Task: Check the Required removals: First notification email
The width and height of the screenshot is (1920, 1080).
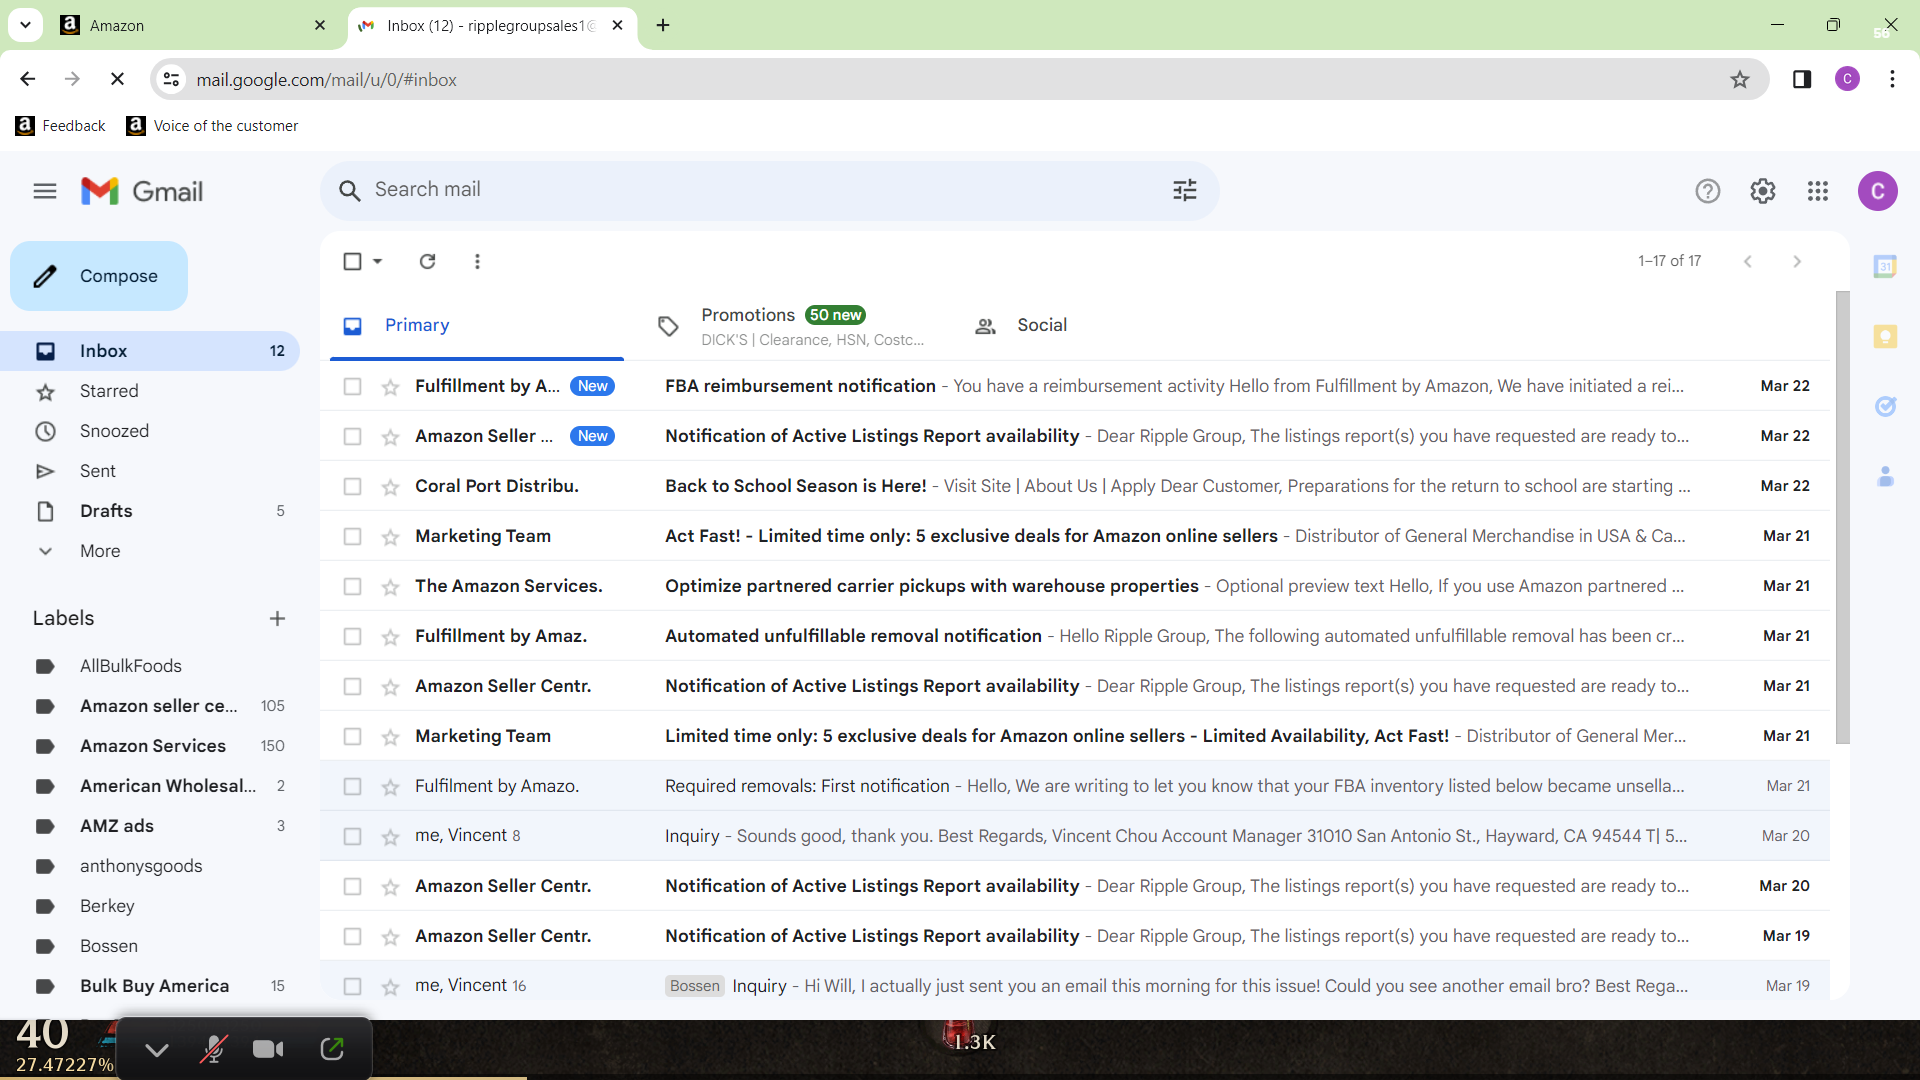Action: [352, 786]
